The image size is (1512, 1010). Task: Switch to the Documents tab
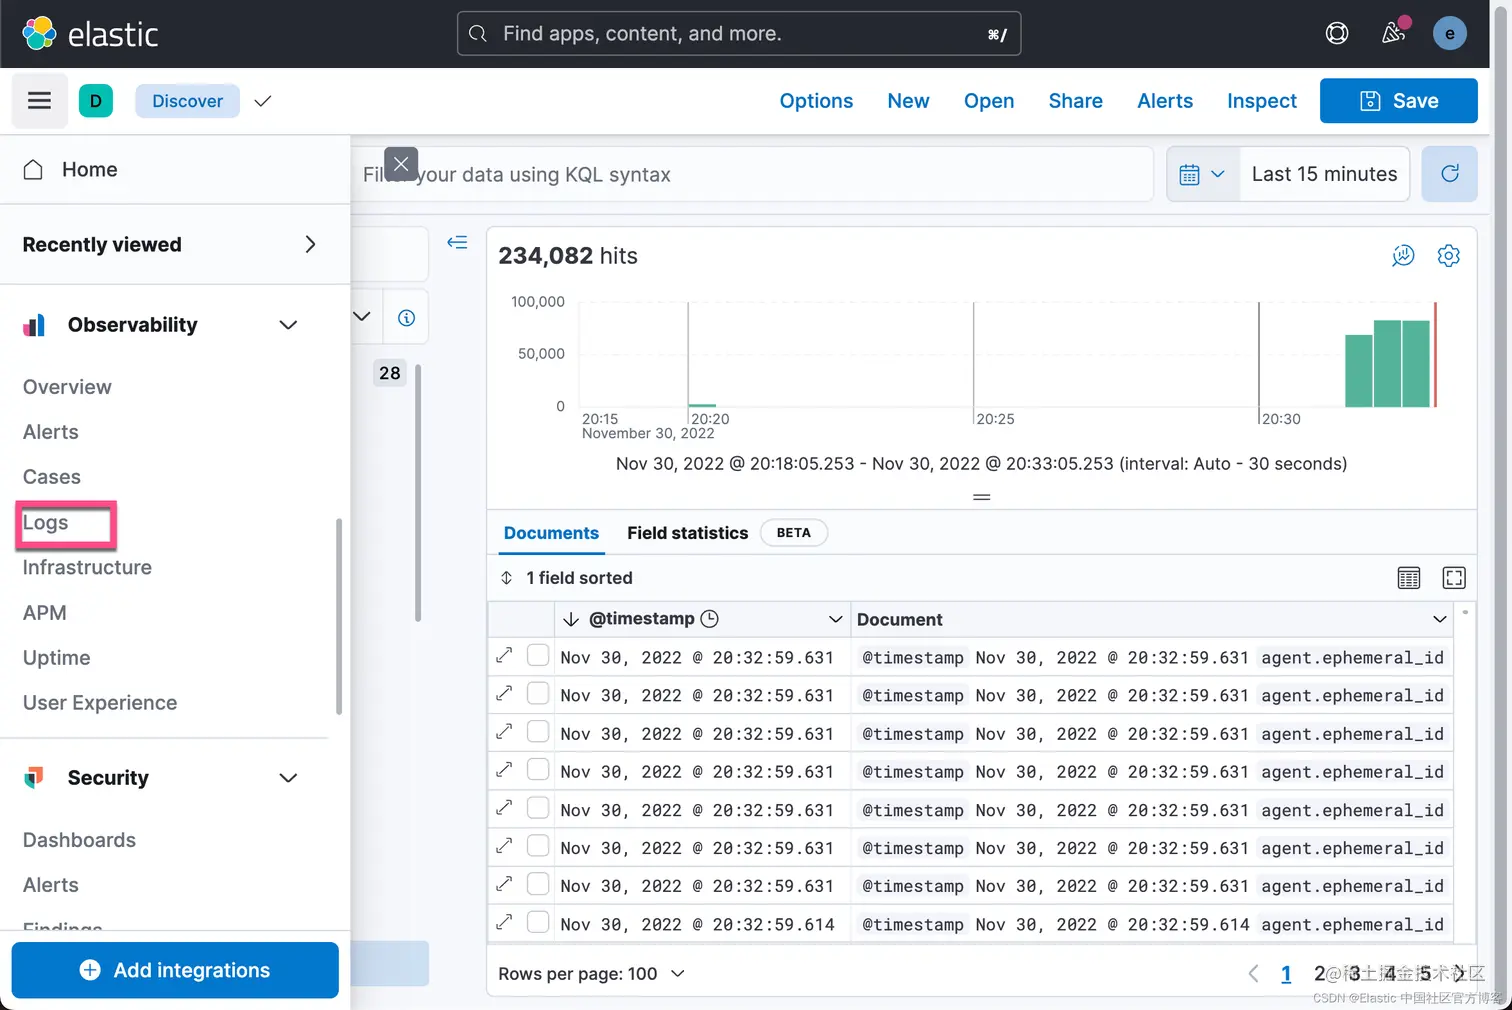click(551, 533)
